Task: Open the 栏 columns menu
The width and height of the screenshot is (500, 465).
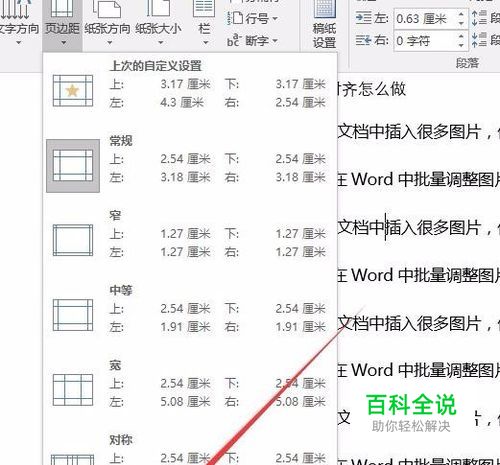Action: (204, 23)
